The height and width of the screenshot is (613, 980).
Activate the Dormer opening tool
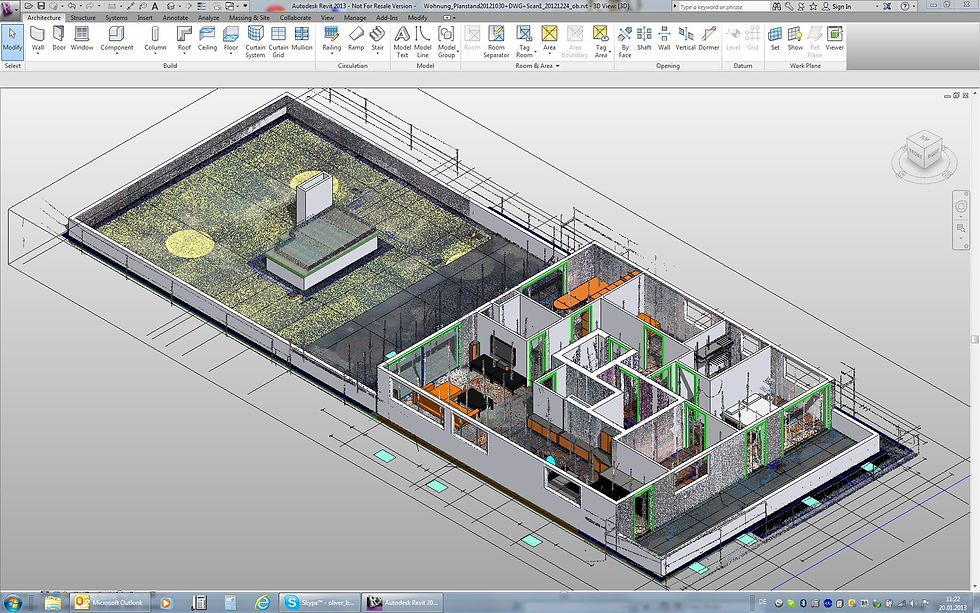pos(709,39)
